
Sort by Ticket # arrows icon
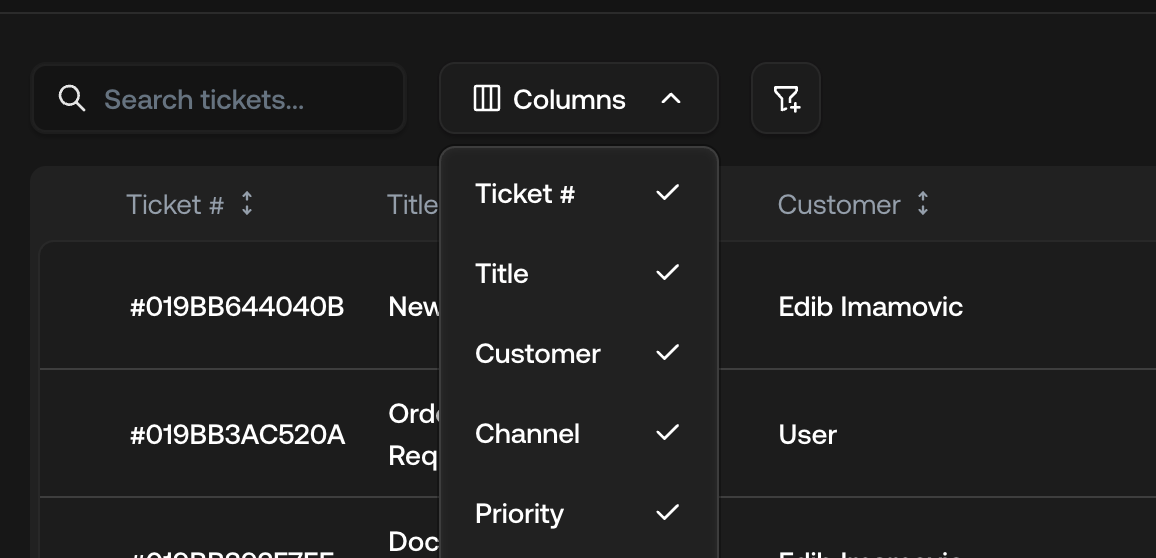click(x=247, y=203)
